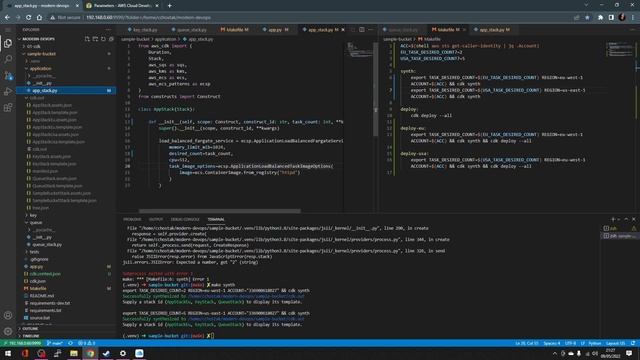Screen dimensions: 640x360
Task: Add a new terminal with the plus
Action: point(613,219)
